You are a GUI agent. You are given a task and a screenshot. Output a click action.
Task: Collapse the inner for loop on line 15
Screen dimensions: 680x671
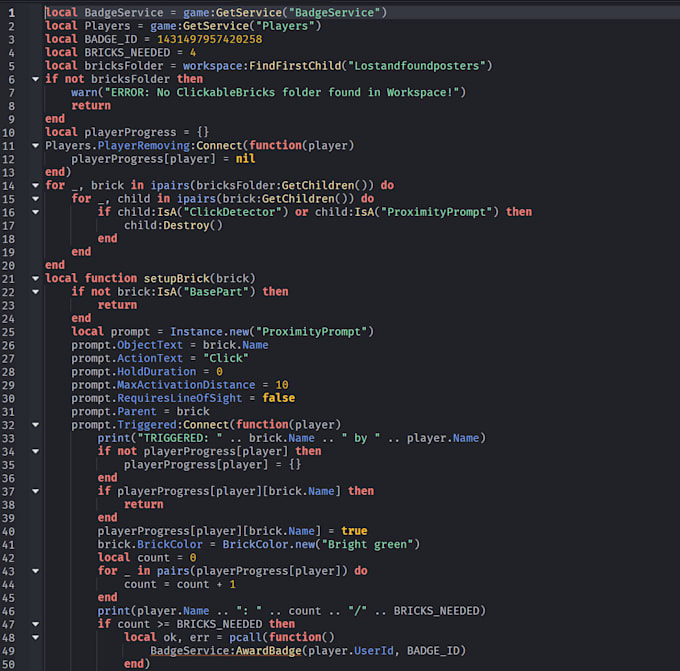click(36, 199)
